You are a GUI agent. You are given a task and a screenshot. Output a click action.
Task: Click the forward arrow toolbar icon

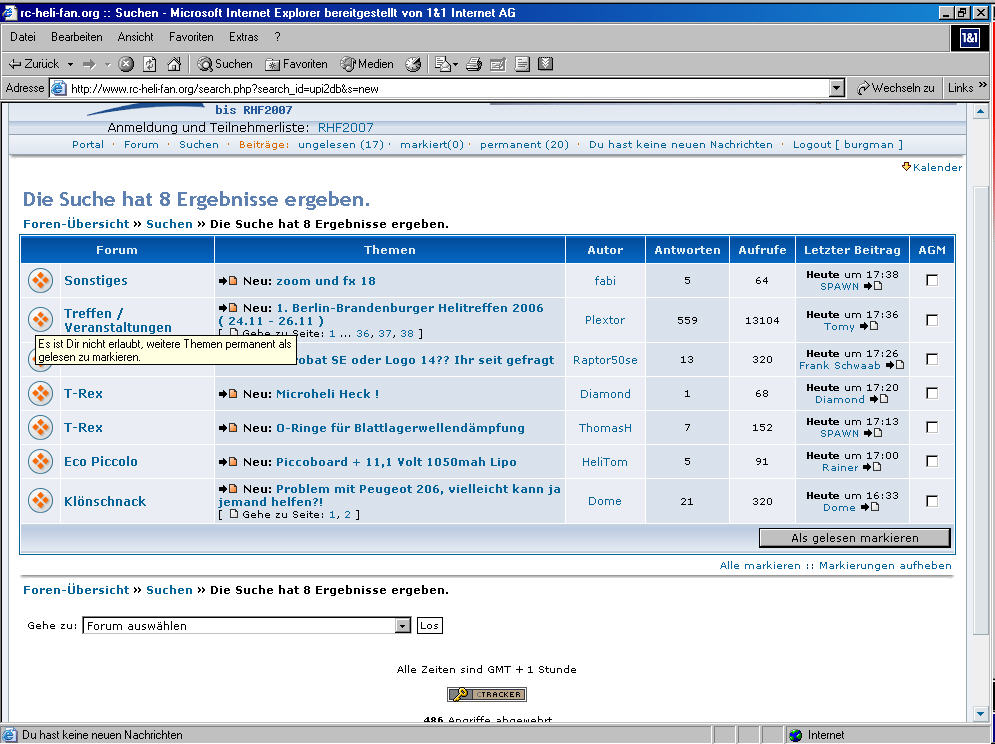point(89,63)
